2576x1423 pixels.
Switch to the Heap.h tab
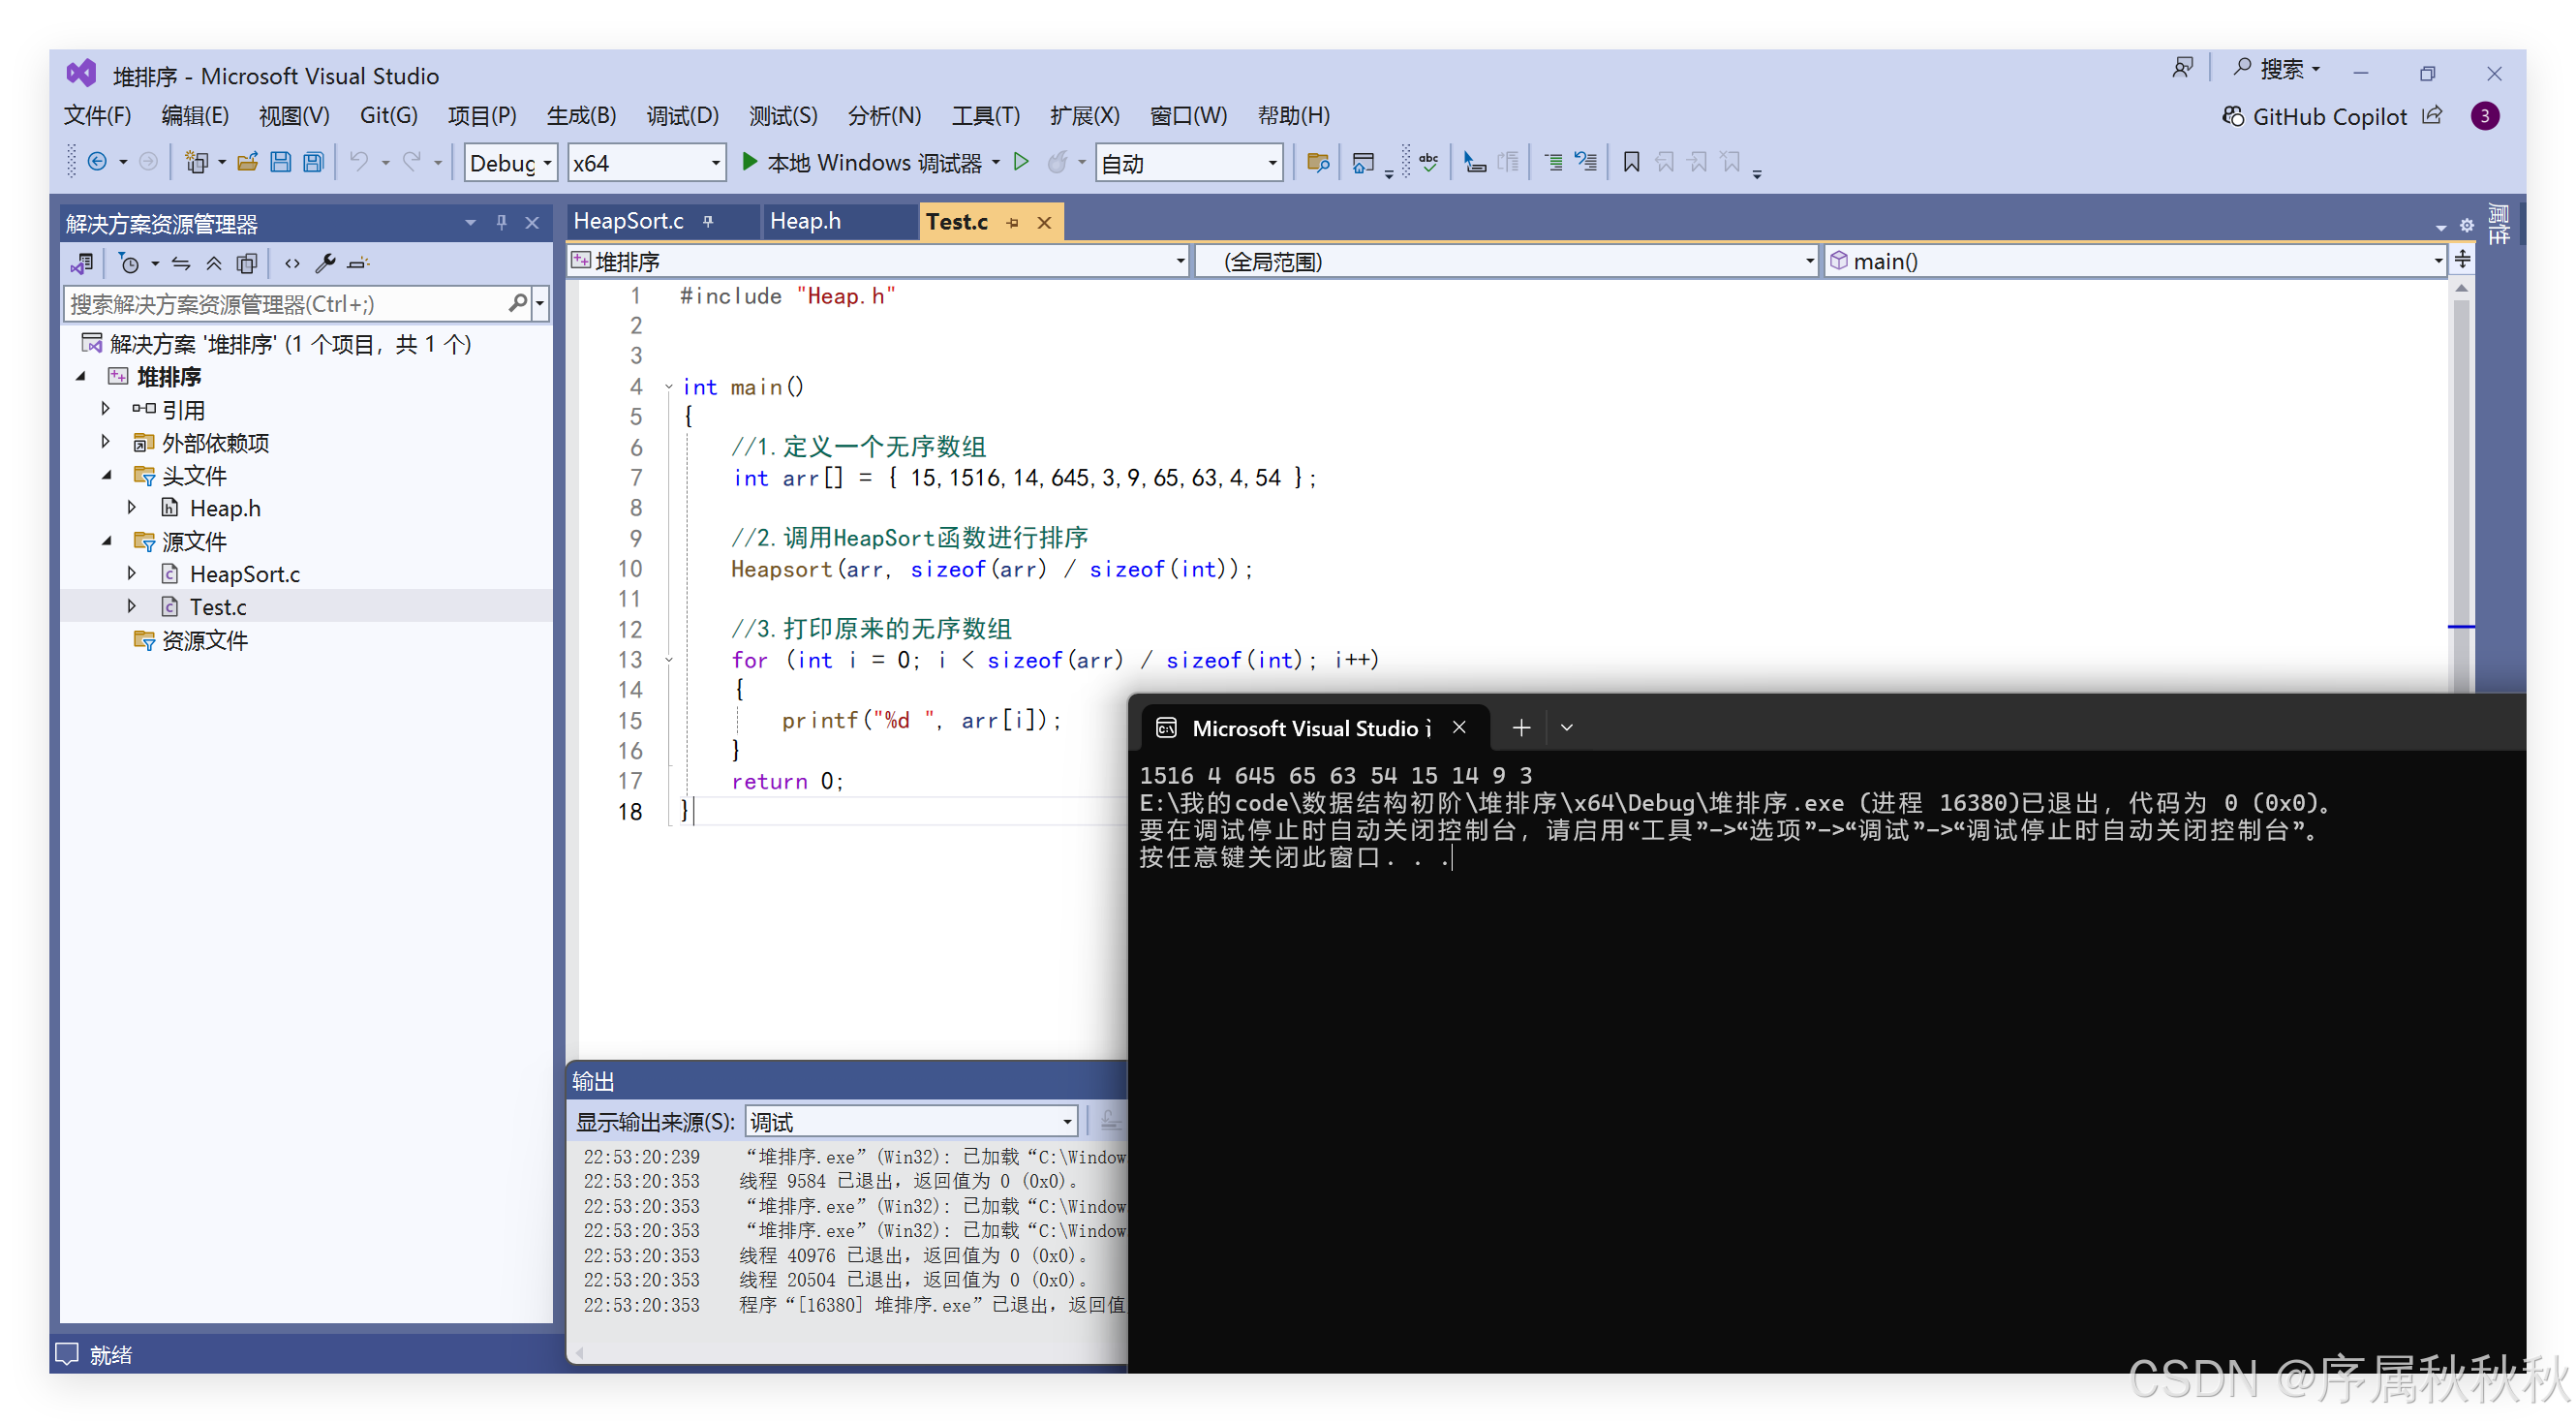coord(805,221)
